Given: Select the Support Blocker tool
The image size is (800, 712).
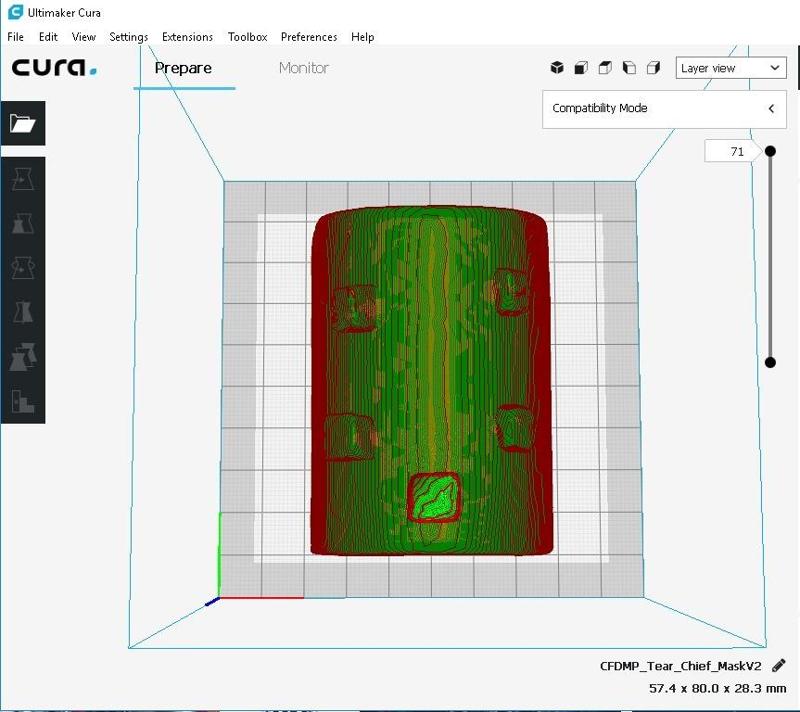Looking at the screenshot, I should coord(22,401).
